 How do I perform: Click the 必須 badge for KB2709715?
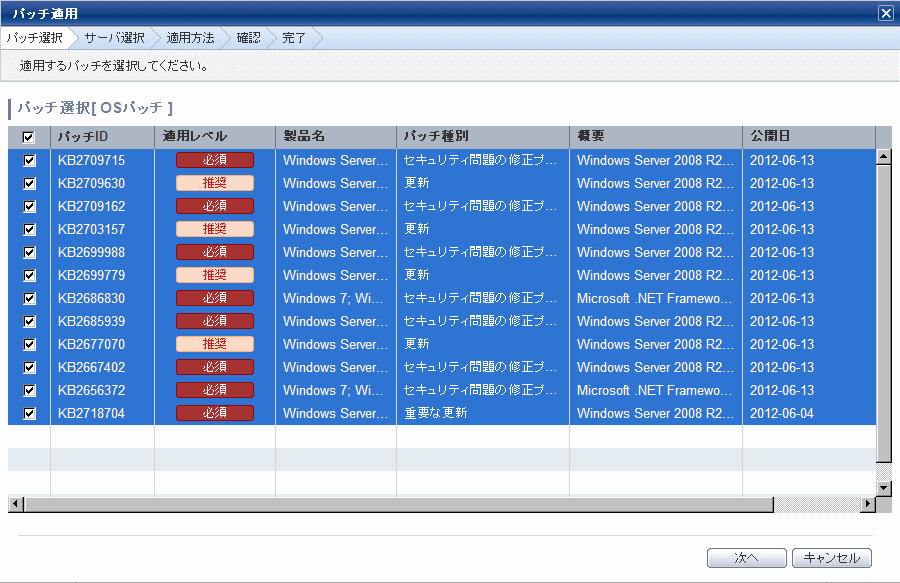click(215, 160)
